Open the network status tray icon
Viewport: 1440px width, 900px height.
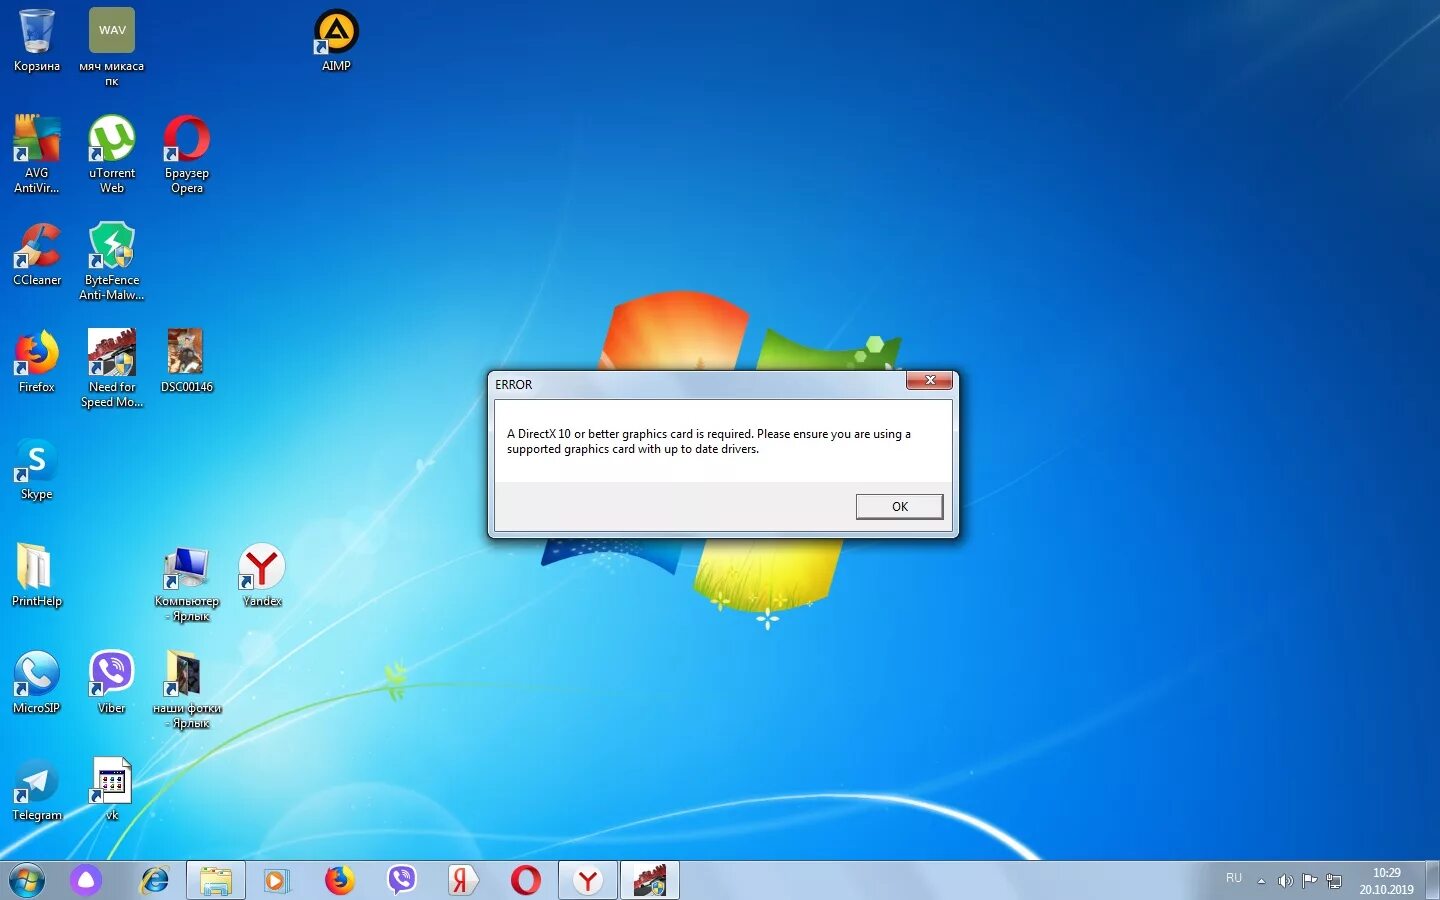click(x=1334, y=881)
